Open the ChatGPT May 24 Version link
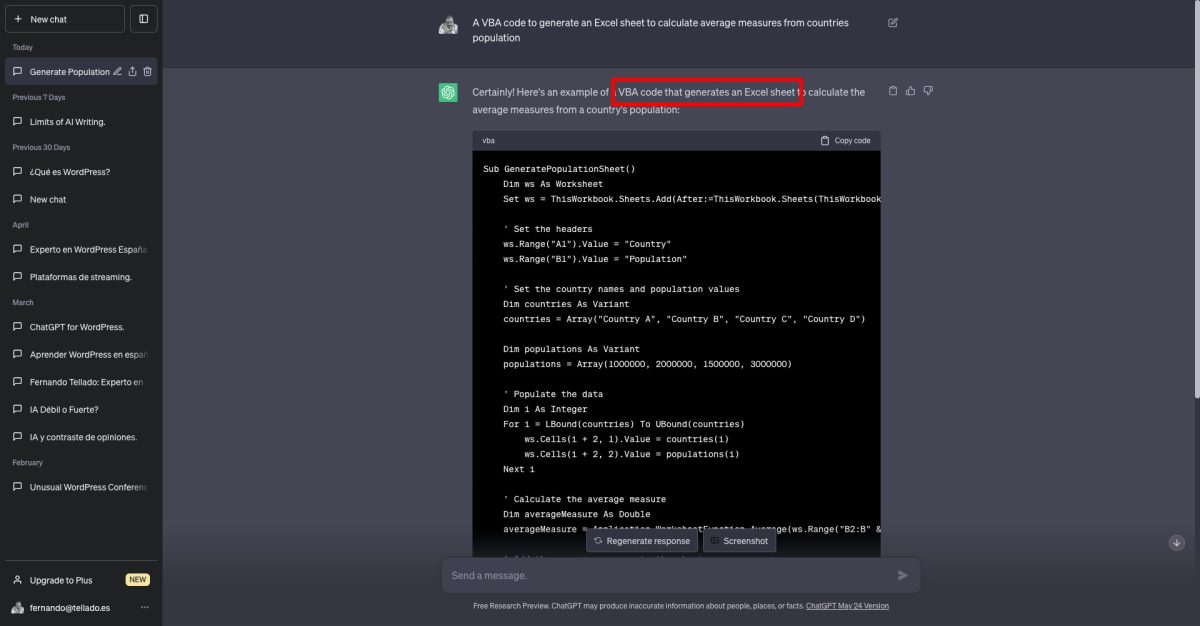 coord(847,606)
